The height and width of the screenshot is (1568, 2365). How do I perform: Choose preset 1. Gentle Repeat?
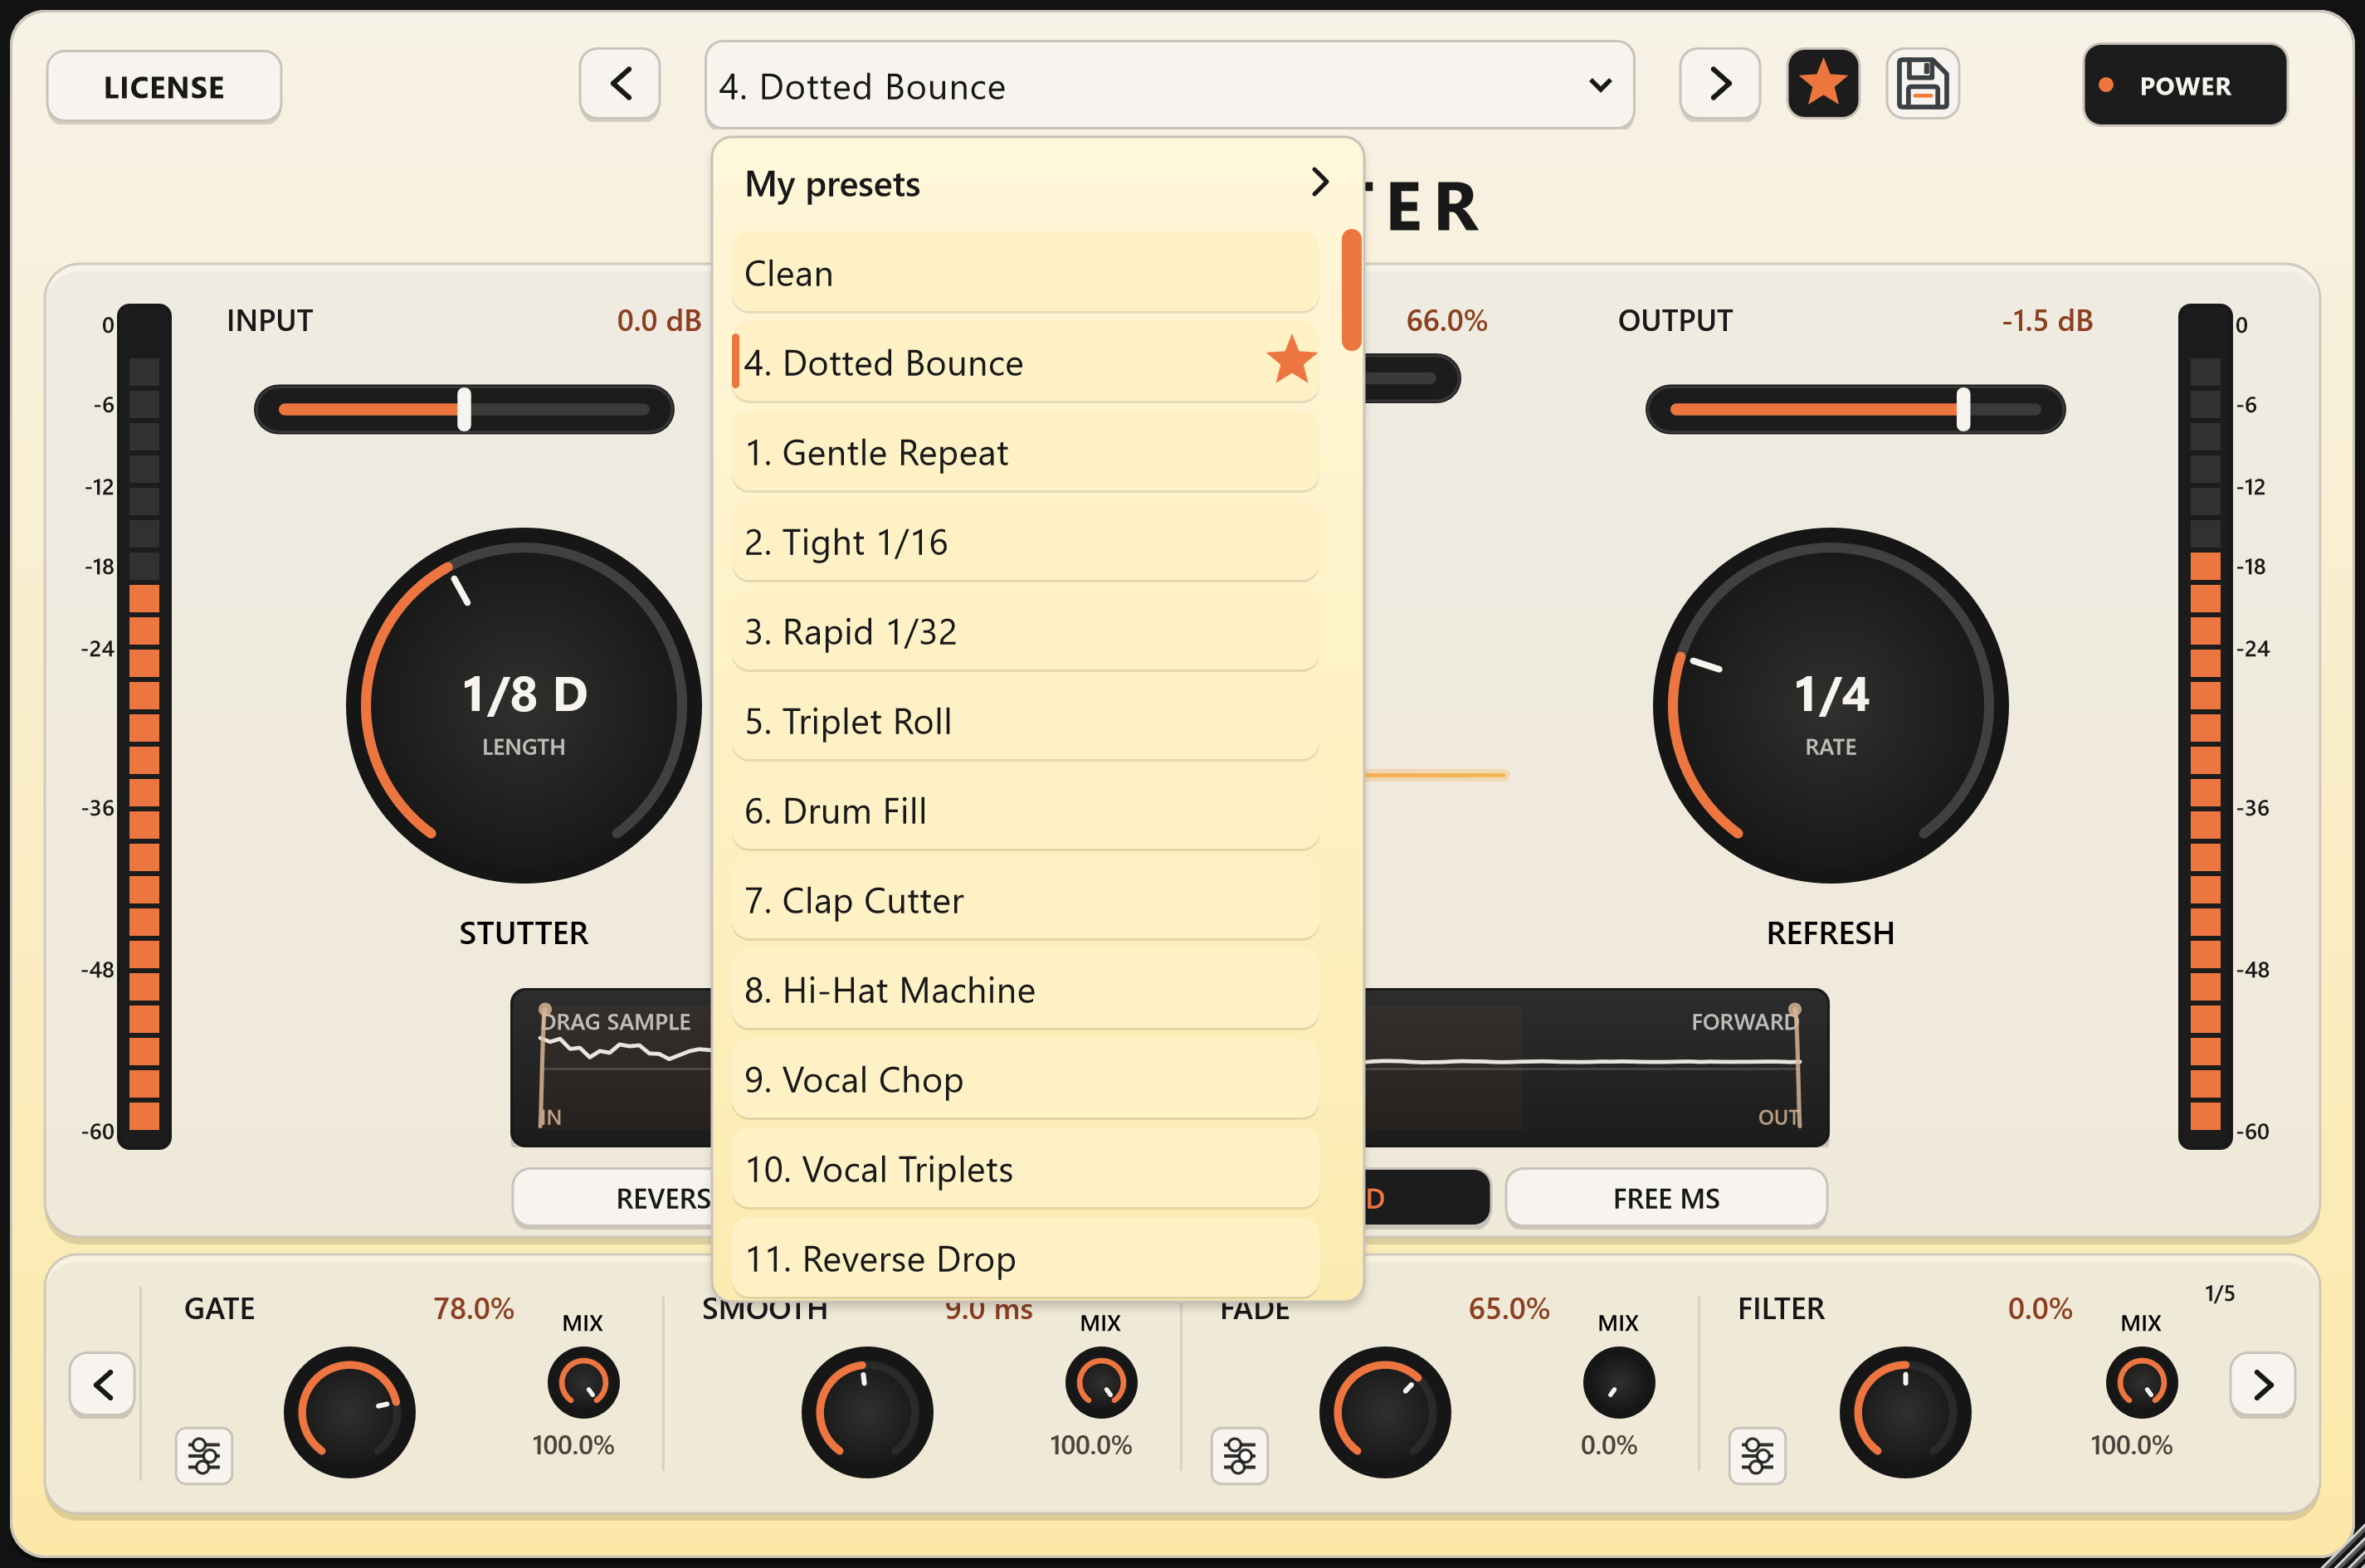1025,452
